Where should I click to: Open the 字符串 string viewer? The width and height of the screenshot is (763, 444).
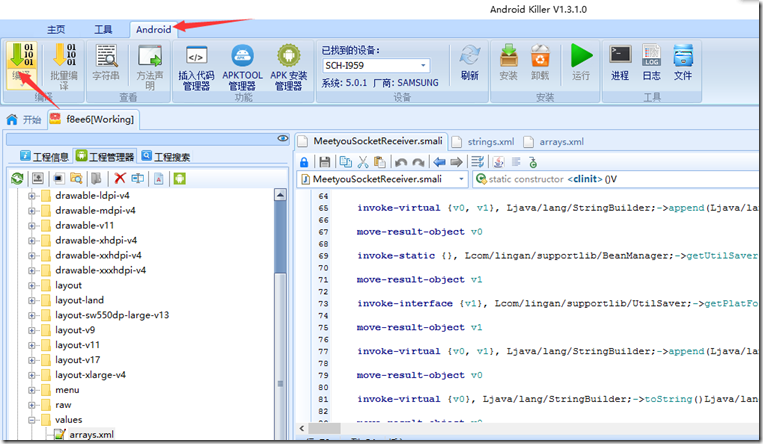[106, 62]
